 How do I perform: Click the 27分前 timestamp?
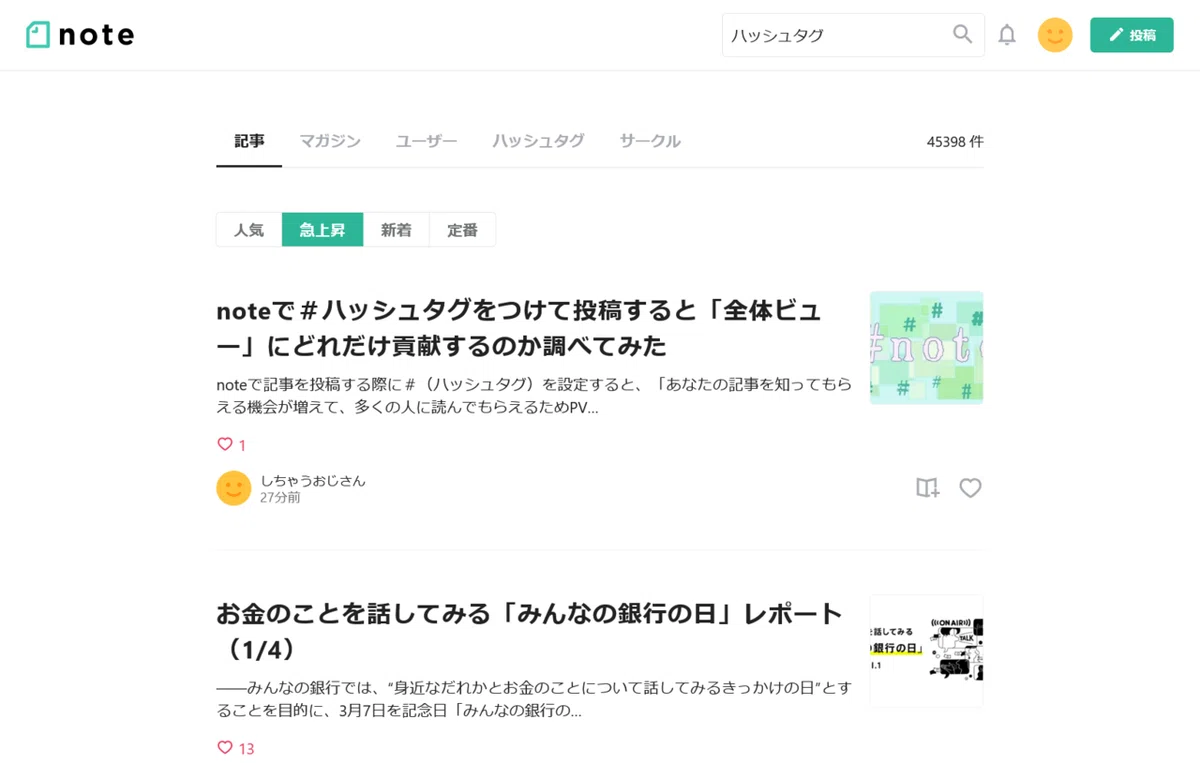[280, 497]
